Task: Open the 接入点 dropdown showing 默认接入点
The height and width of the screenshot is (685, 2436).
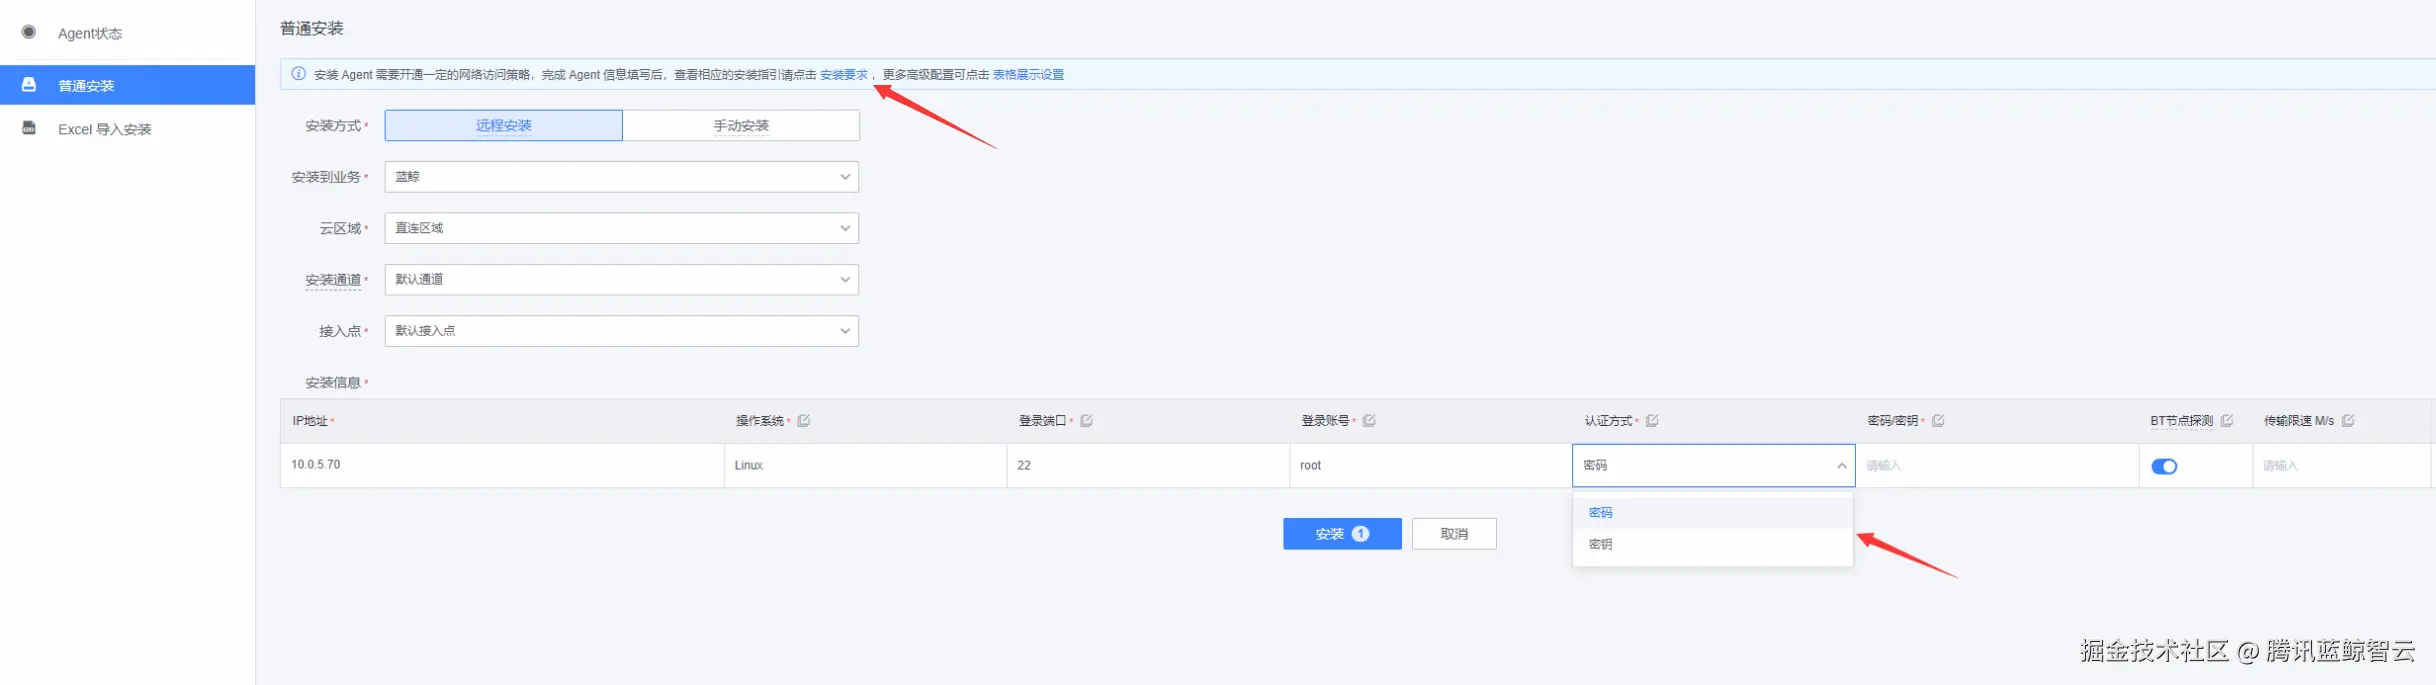Action: [x=622, y=331]
